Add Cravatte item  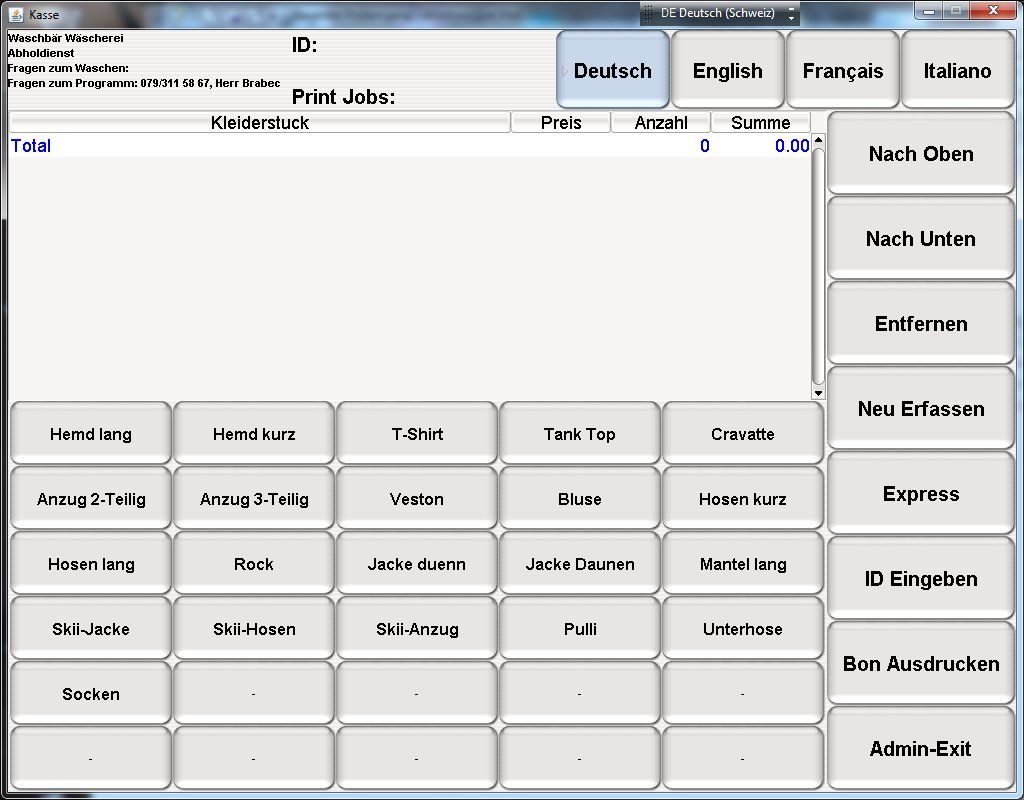743,434
